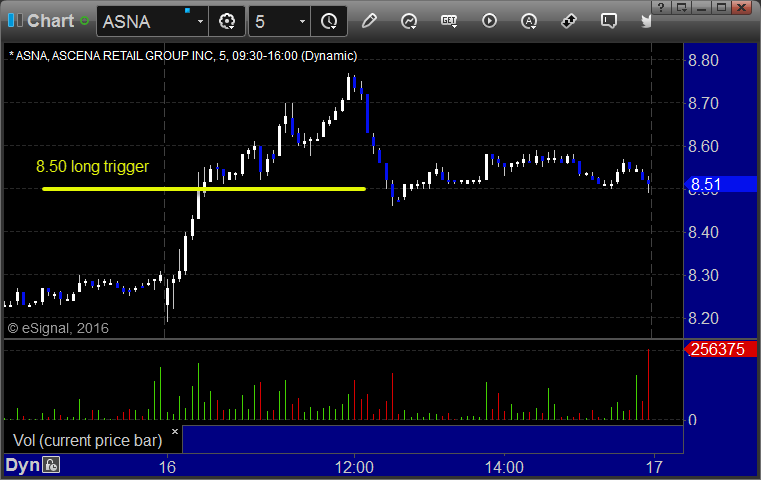Screen dimensions: 761x480
Task: Click the 12:00 time axis label
Action: tap(354, 467)
